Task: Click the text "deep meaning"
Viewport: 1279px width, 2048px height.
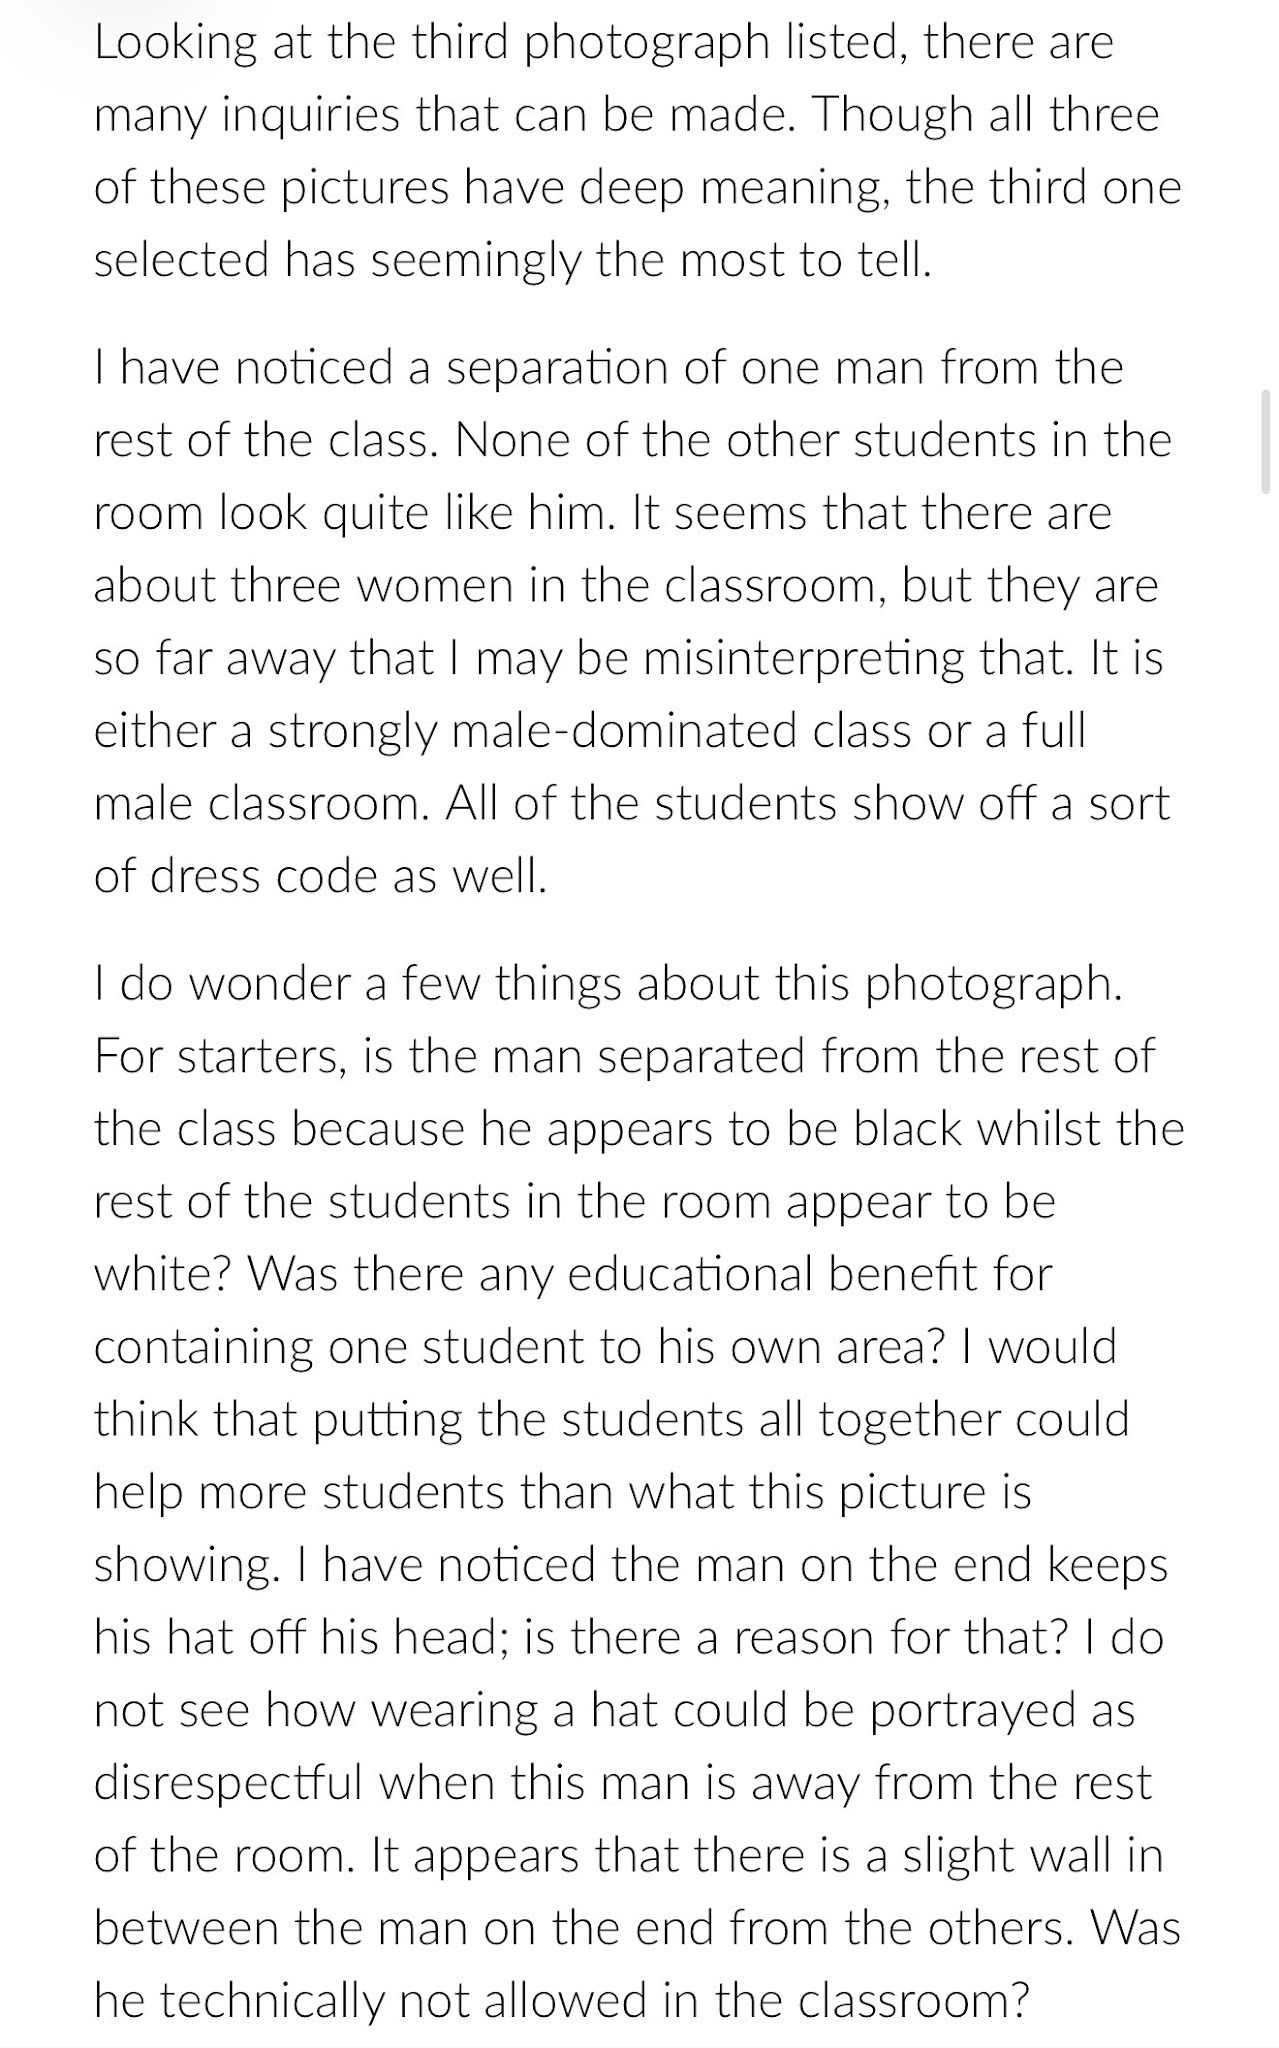Action: (x=734, y=188)
